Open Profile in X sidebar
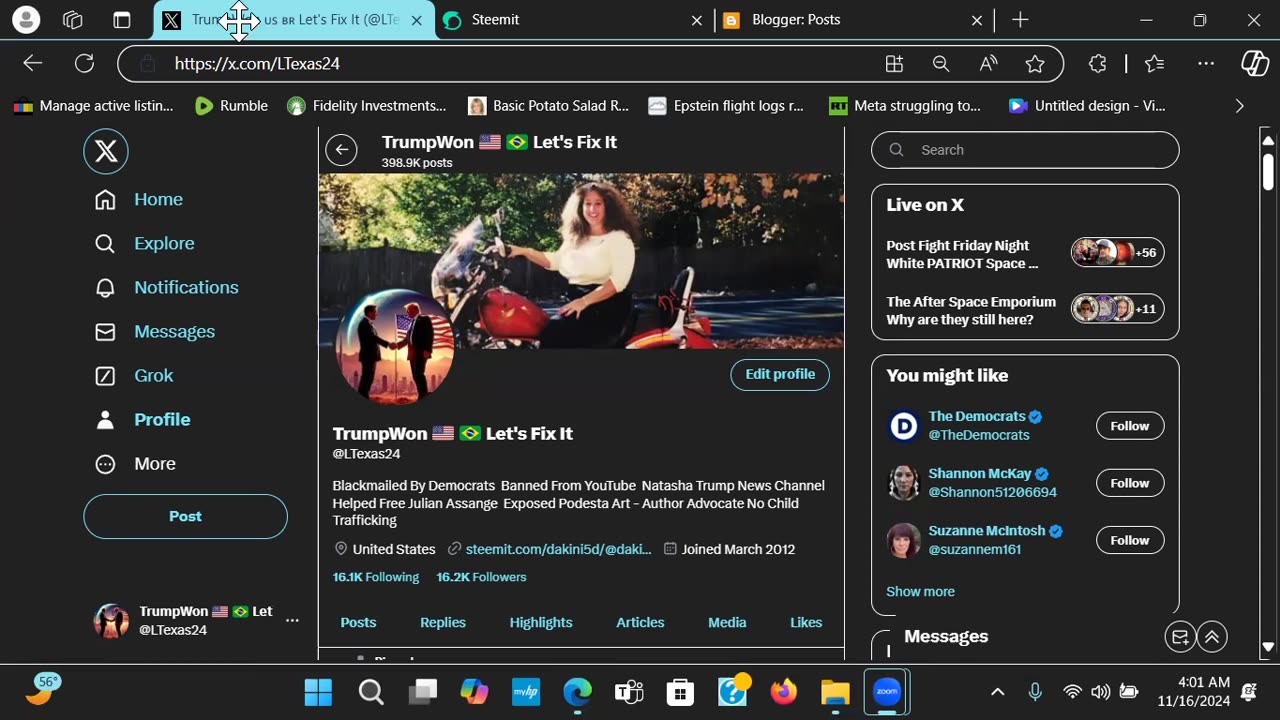The image size is (1280, 720). pyautogui.click(x=143, y=419)
